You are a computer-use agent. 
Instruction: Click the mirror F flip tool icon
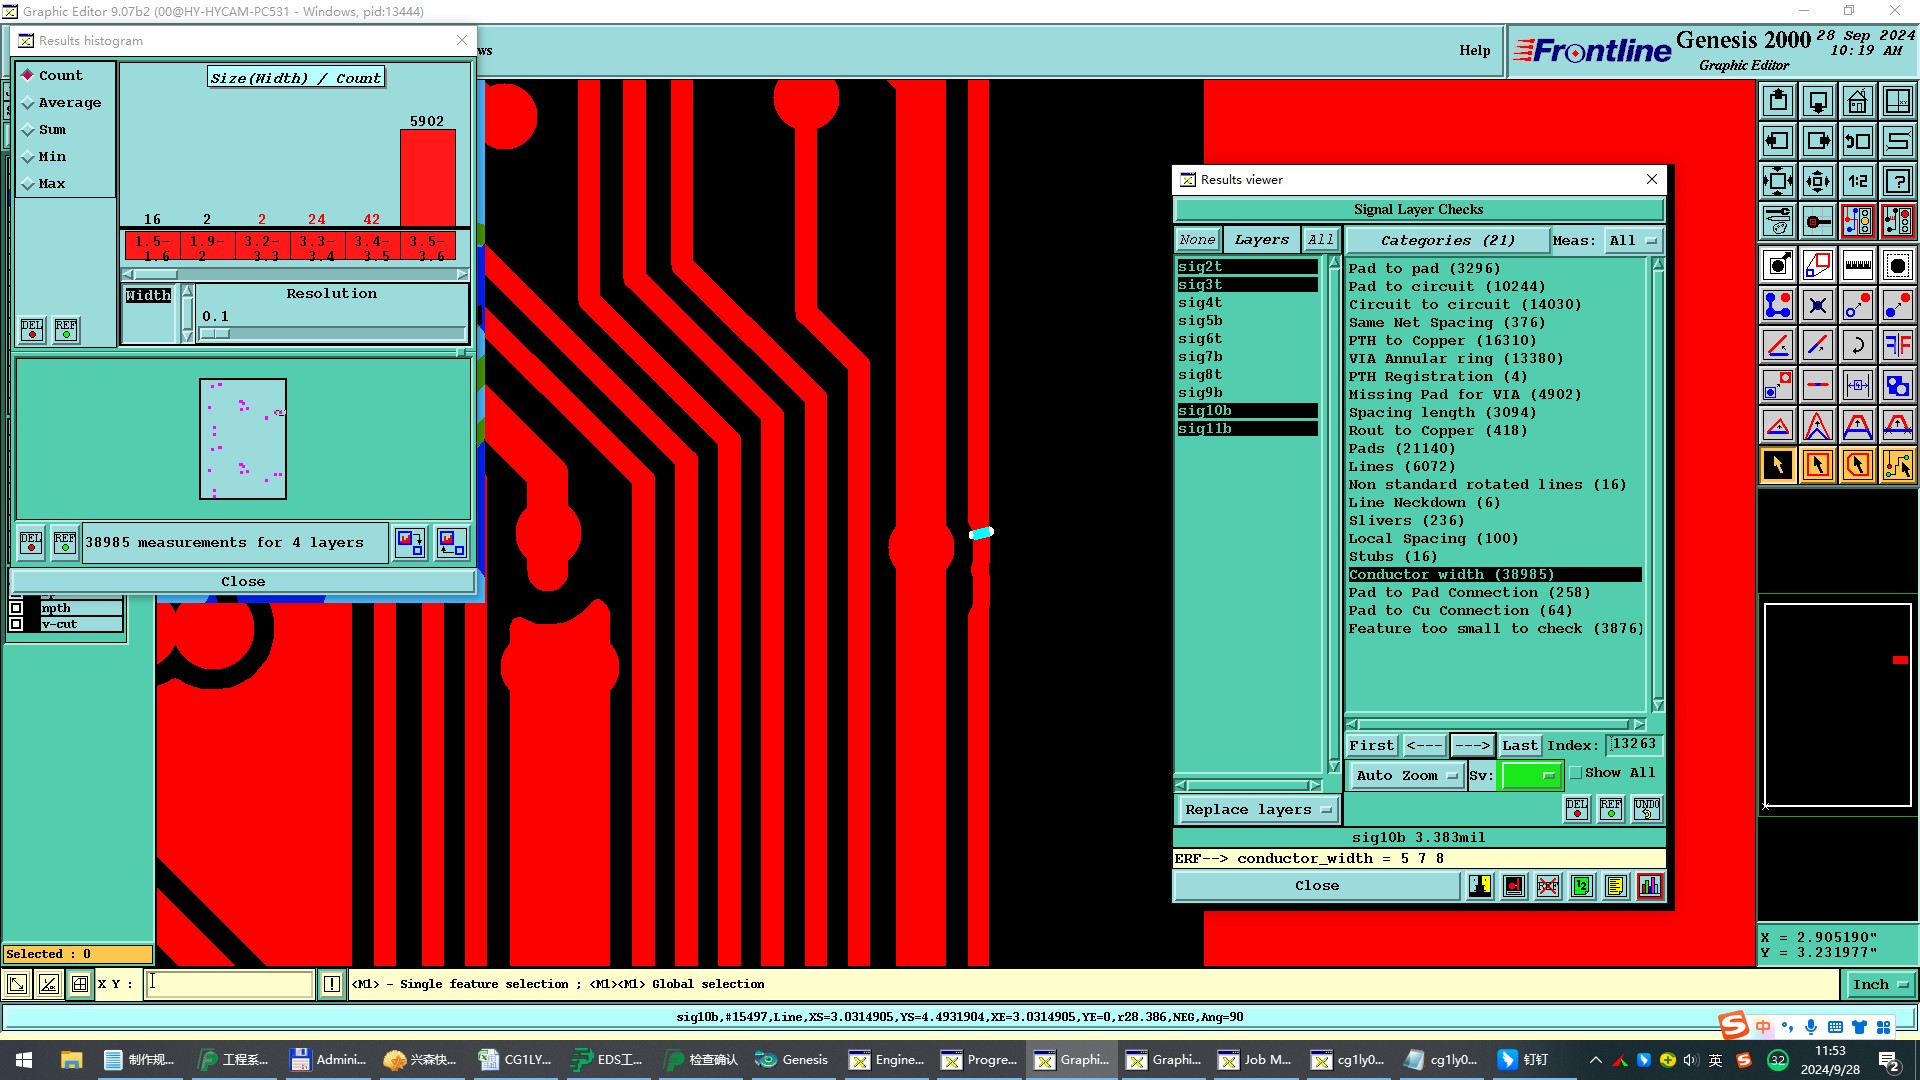pyautogui.click(x=1897, y=345)
